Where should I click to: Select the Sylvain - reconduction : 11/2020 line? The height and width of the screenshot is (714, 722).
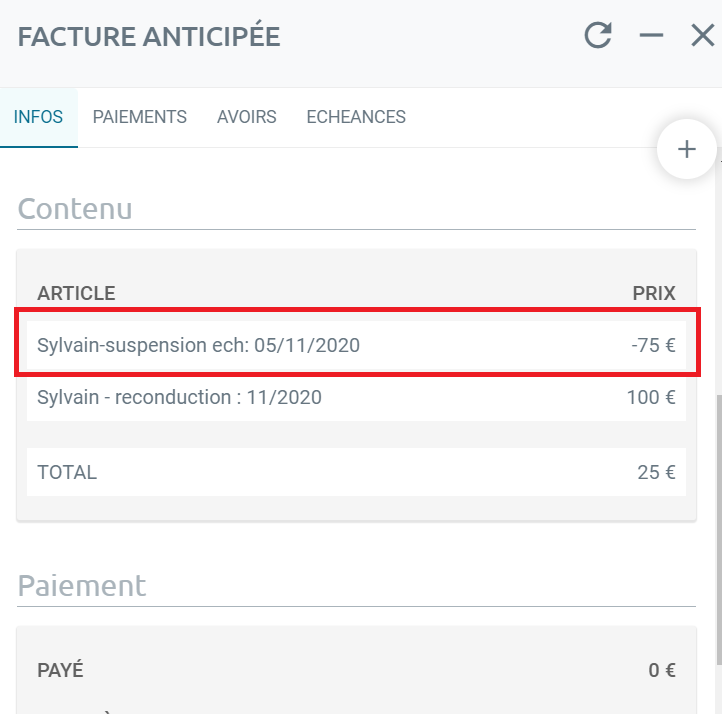click(356, 397)
